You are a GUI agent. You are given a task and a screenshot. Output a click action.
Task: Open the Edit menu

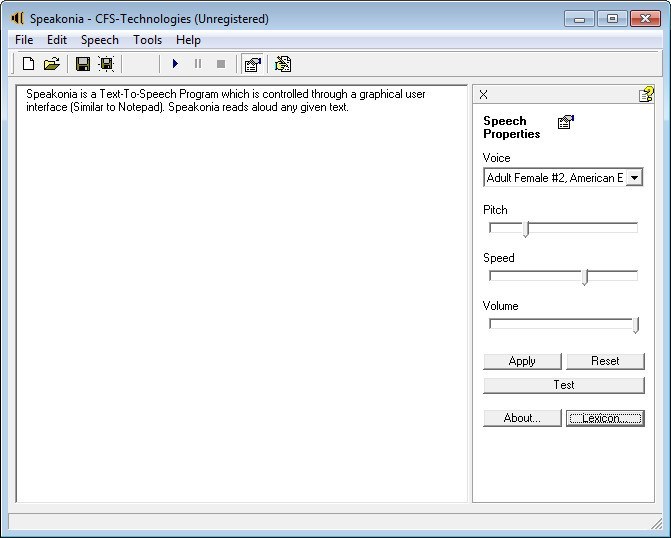(x=57, y=40)
